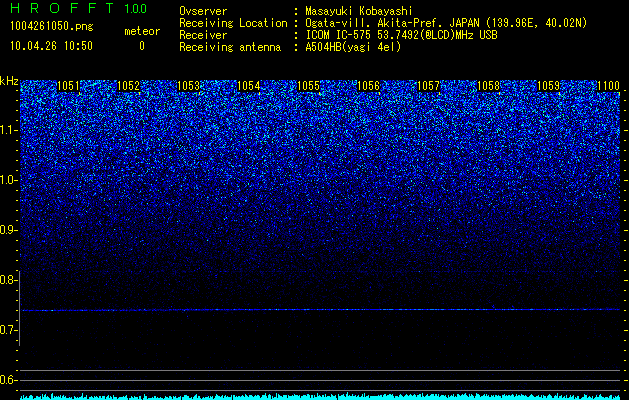
Task: Click the Ovserver label
Action: [203, 11]
